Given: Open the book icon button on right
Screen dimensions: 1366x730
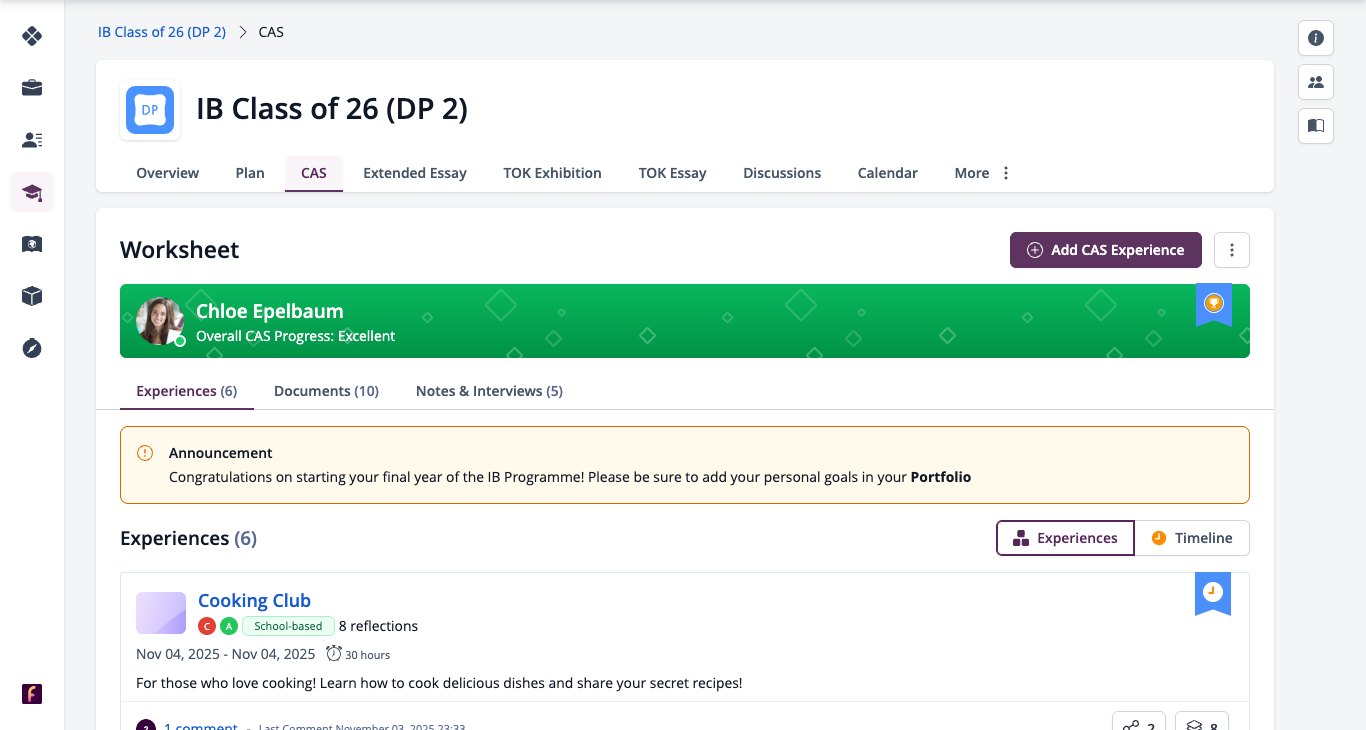Looking at the screenshot, I should tap(1316, 126).
